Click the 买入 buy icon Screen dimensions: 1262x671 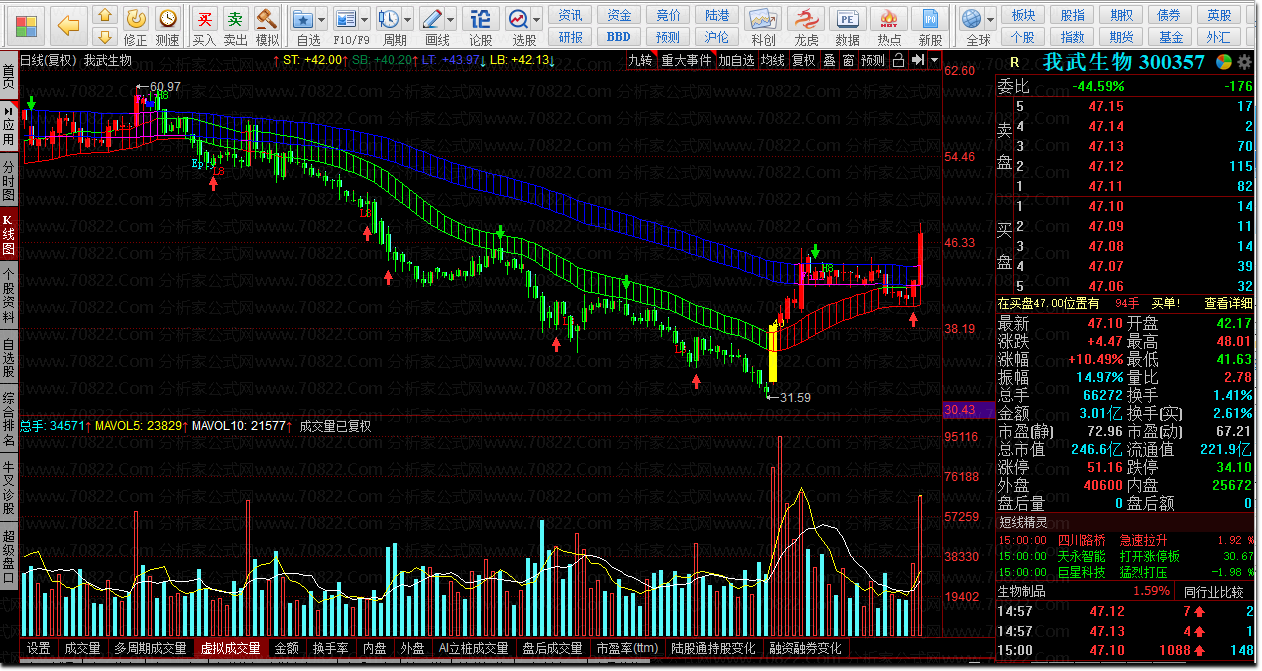coord(204,26)
